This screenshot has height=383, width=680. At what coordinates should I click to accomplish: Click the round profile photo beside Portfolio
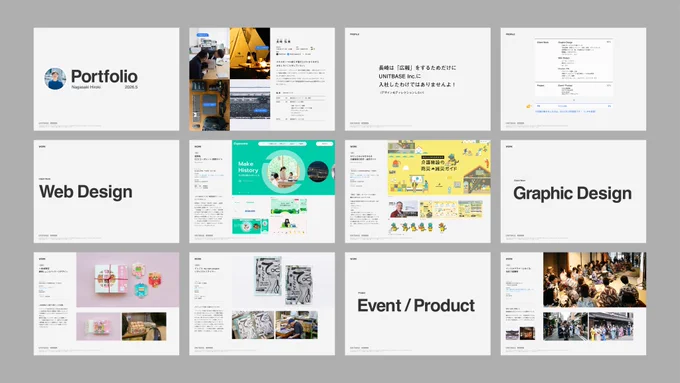(x=55, y=79)
